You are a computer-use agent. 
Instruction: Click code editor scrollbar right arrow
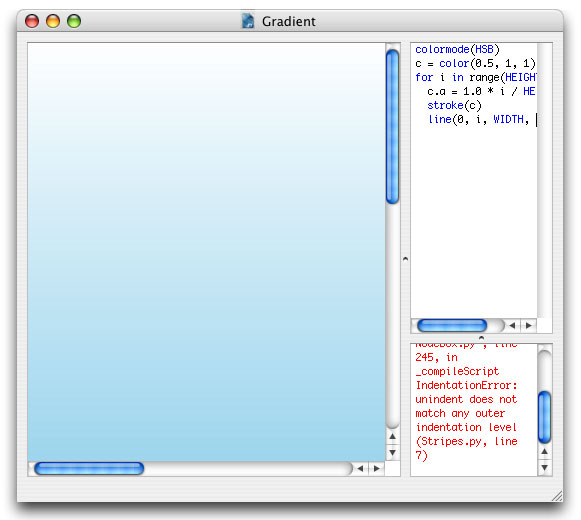[x=529, y=326]
